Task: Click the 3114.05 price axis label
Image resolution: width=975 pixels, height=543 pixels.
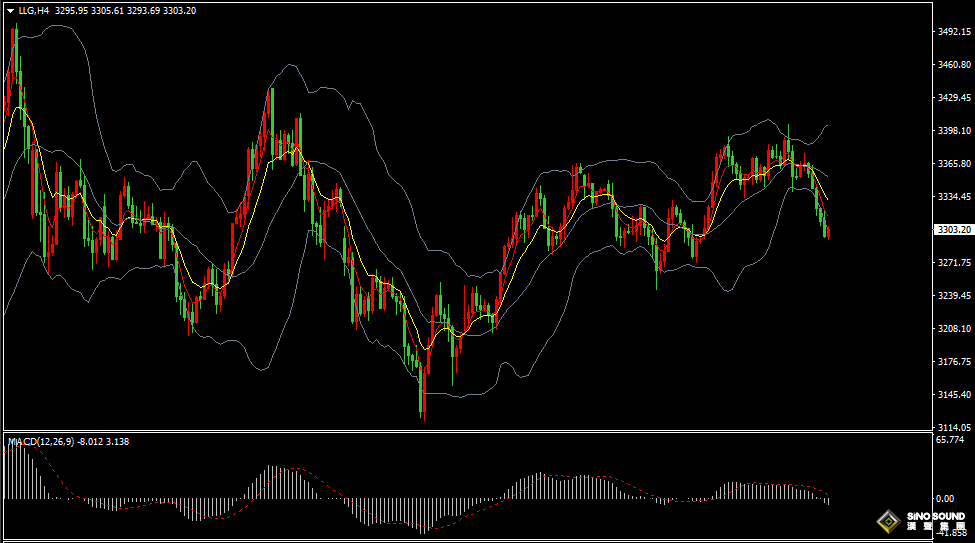Action: [954, 427]
